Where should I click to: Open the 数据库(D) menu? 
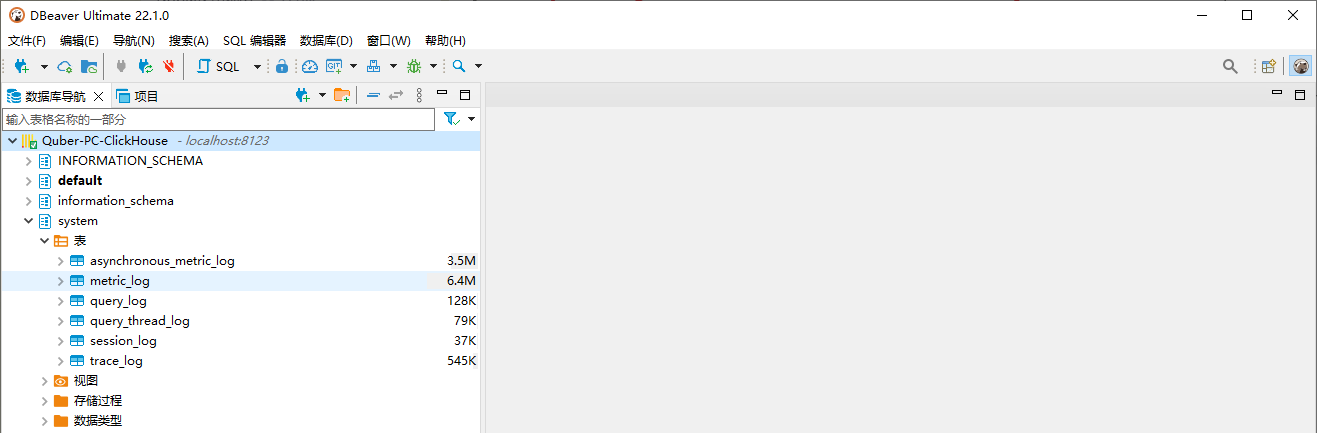[326, 41]
